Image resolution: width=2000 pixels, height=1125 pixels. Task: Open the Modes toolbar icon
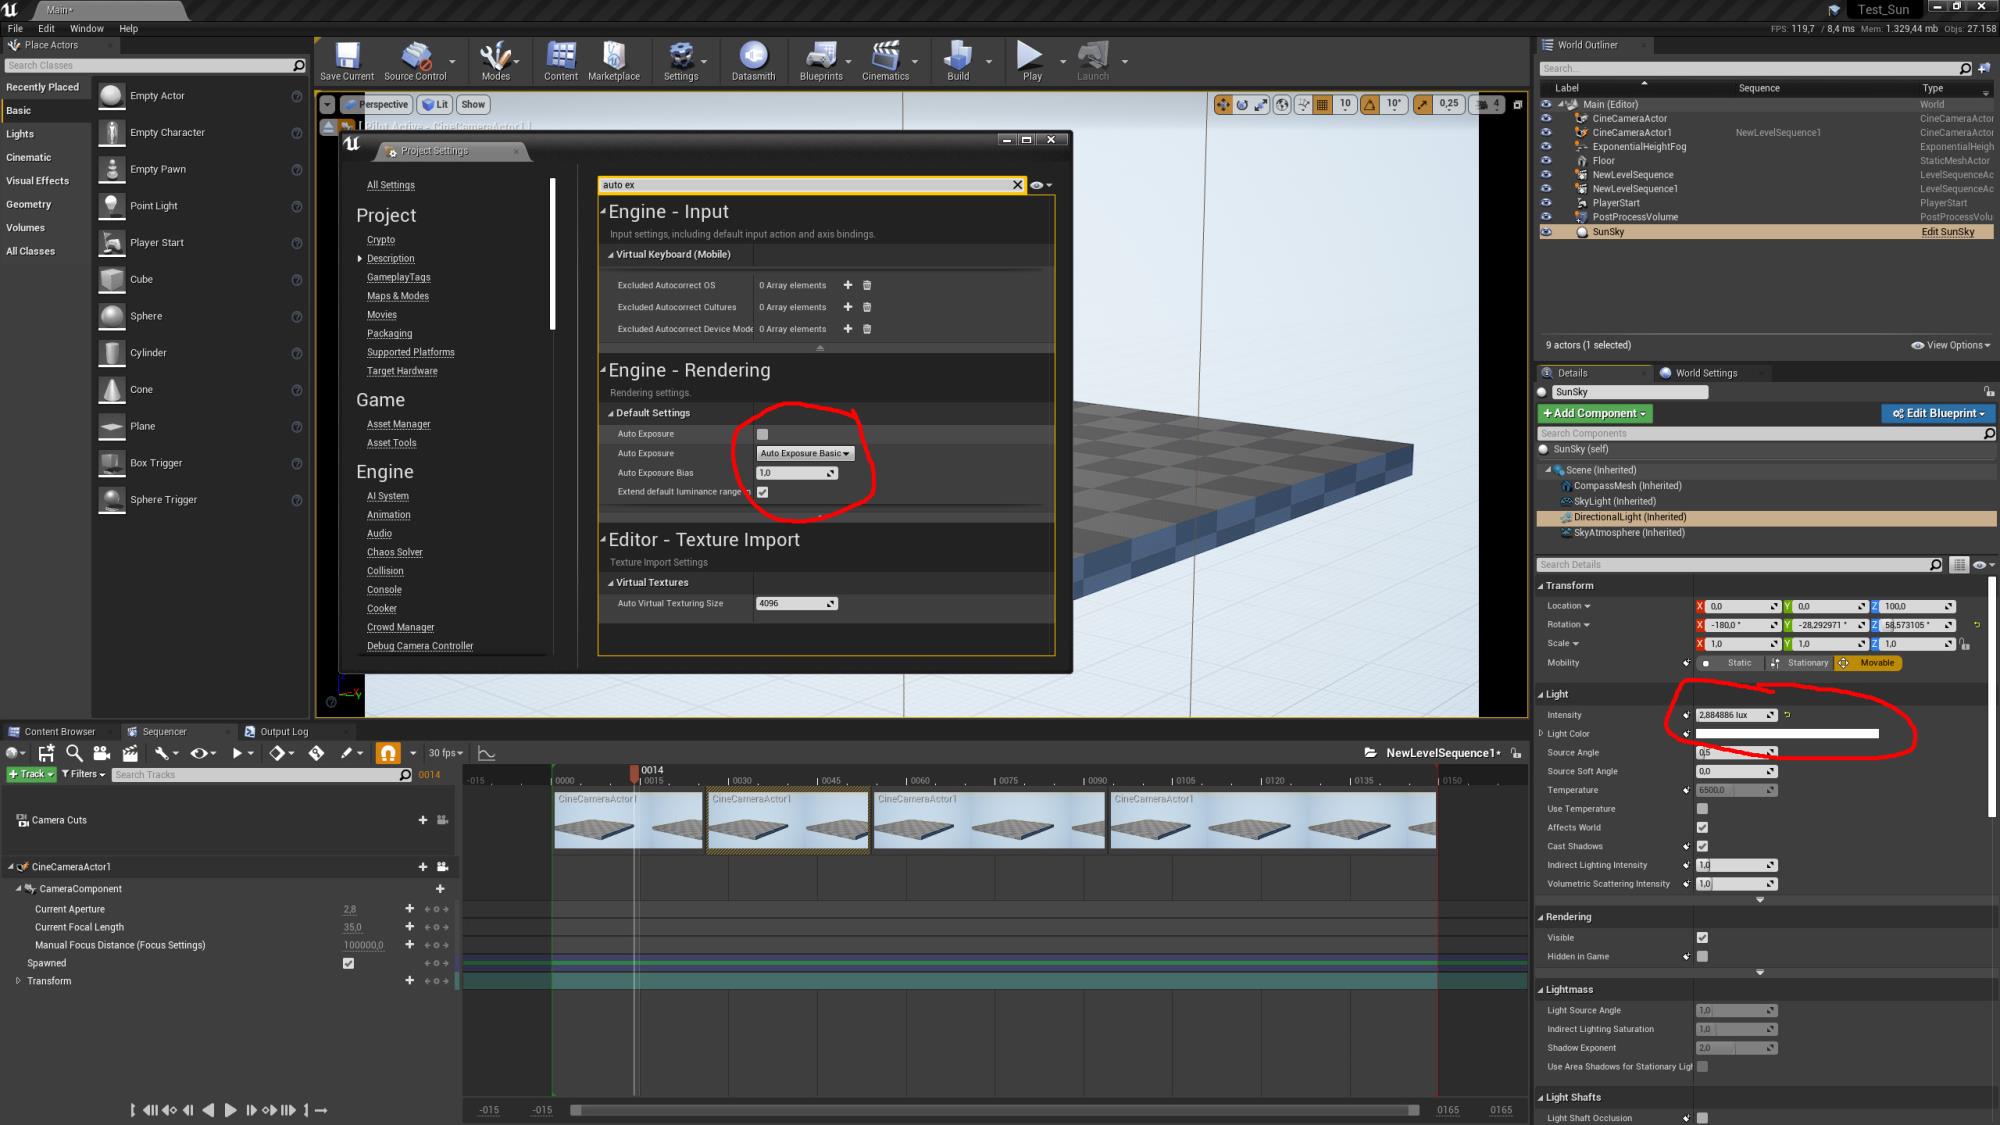coord(495,60)
